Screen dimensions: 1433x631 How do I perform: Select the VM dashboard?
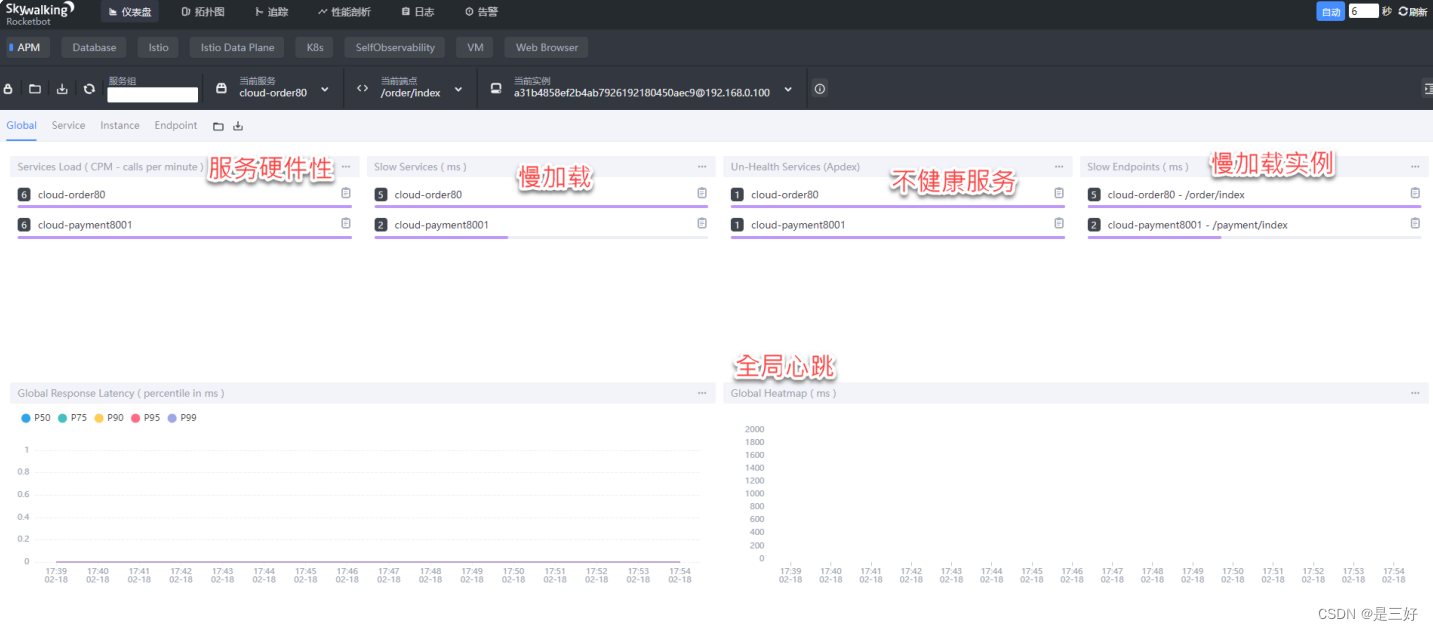click(x=475, y=47)
